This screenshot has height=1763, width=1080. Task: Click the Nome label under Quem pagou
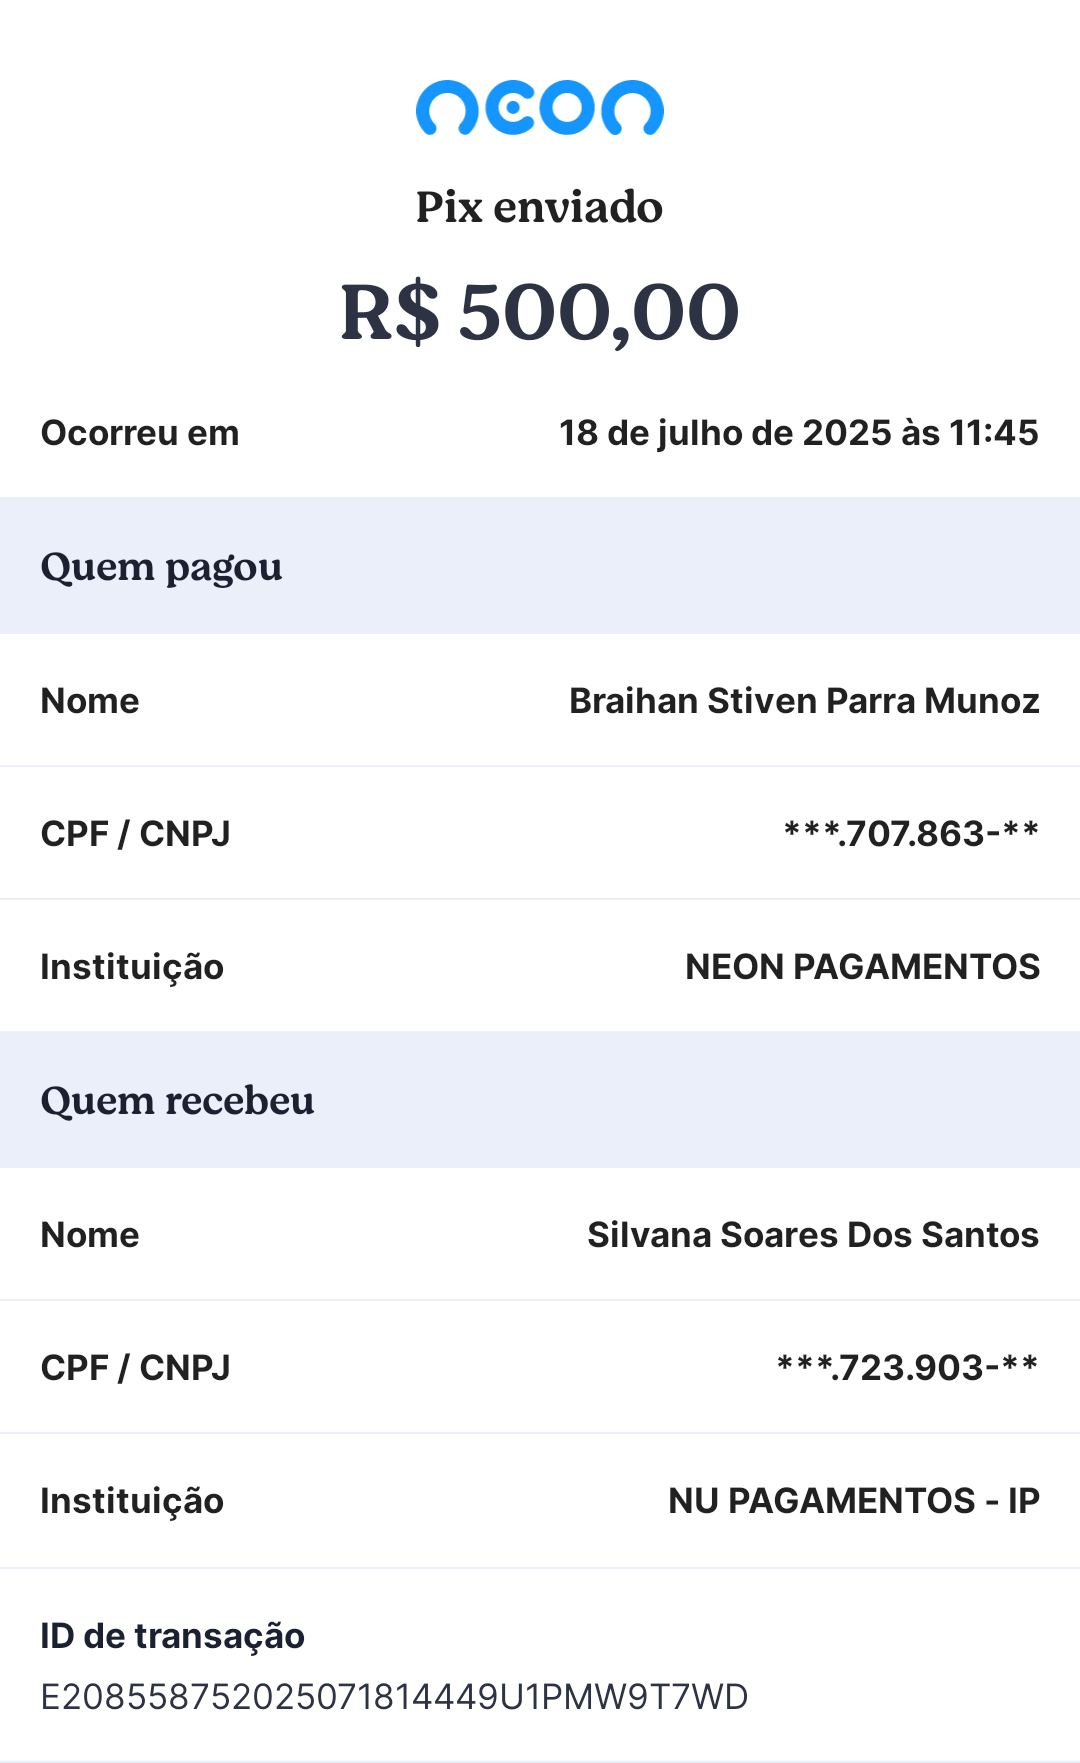tap(90, 701)
